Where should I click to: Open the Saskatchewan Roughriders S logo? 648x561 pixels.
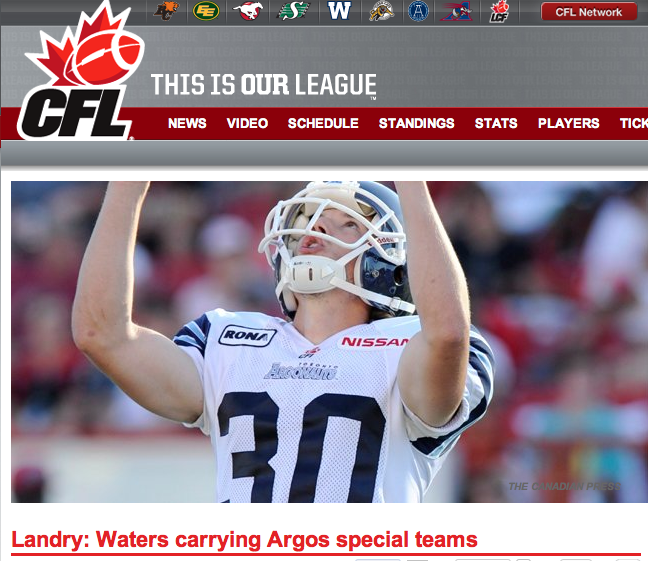[294, 11]
